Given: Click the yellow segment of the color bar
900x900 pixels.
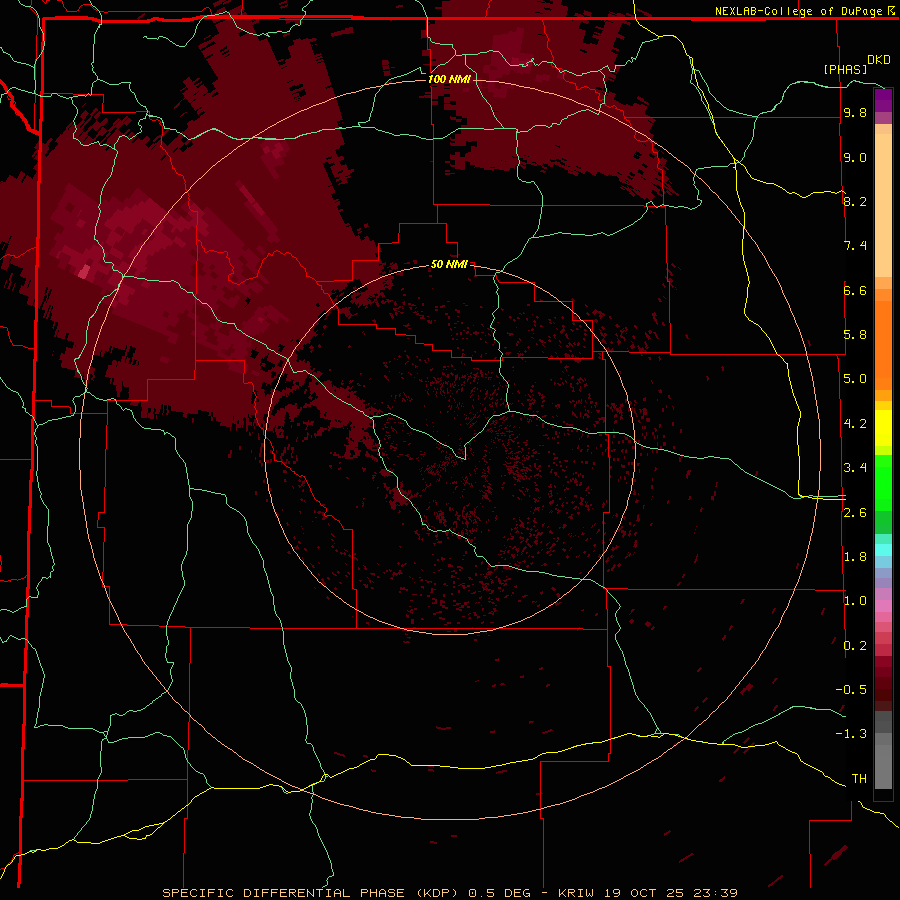Looking at the screenshot, I should (x=883, y=428).
